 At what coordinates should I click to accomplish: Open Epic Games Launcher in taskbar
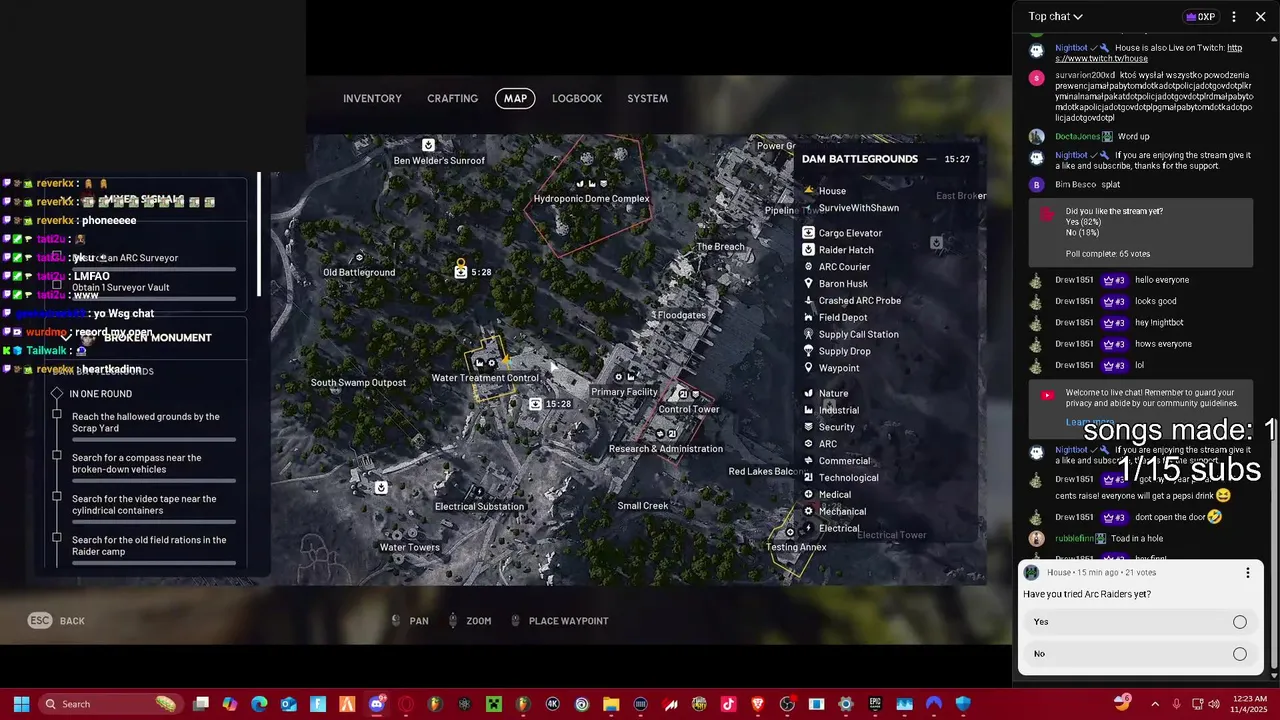[875, 704]
